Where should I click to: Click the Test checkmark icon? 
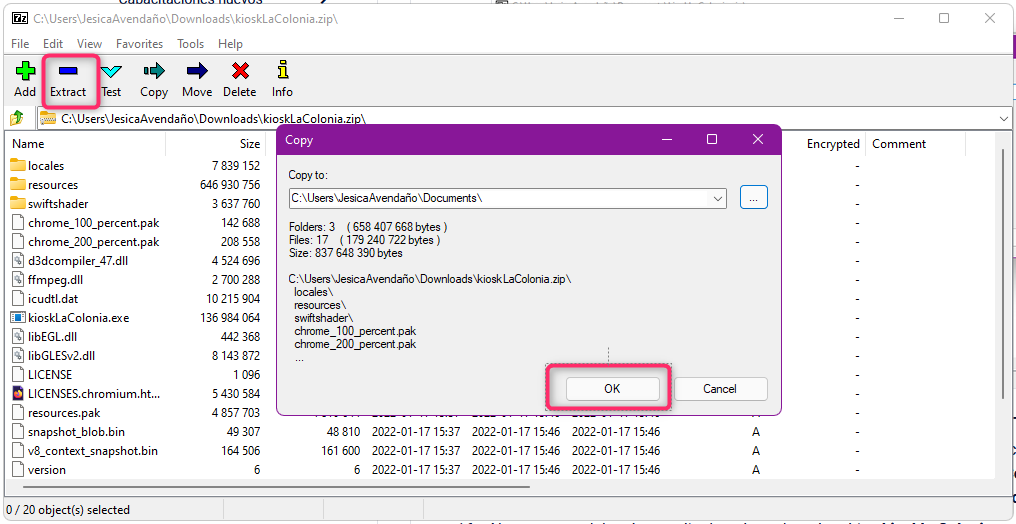tap(111, 72)
